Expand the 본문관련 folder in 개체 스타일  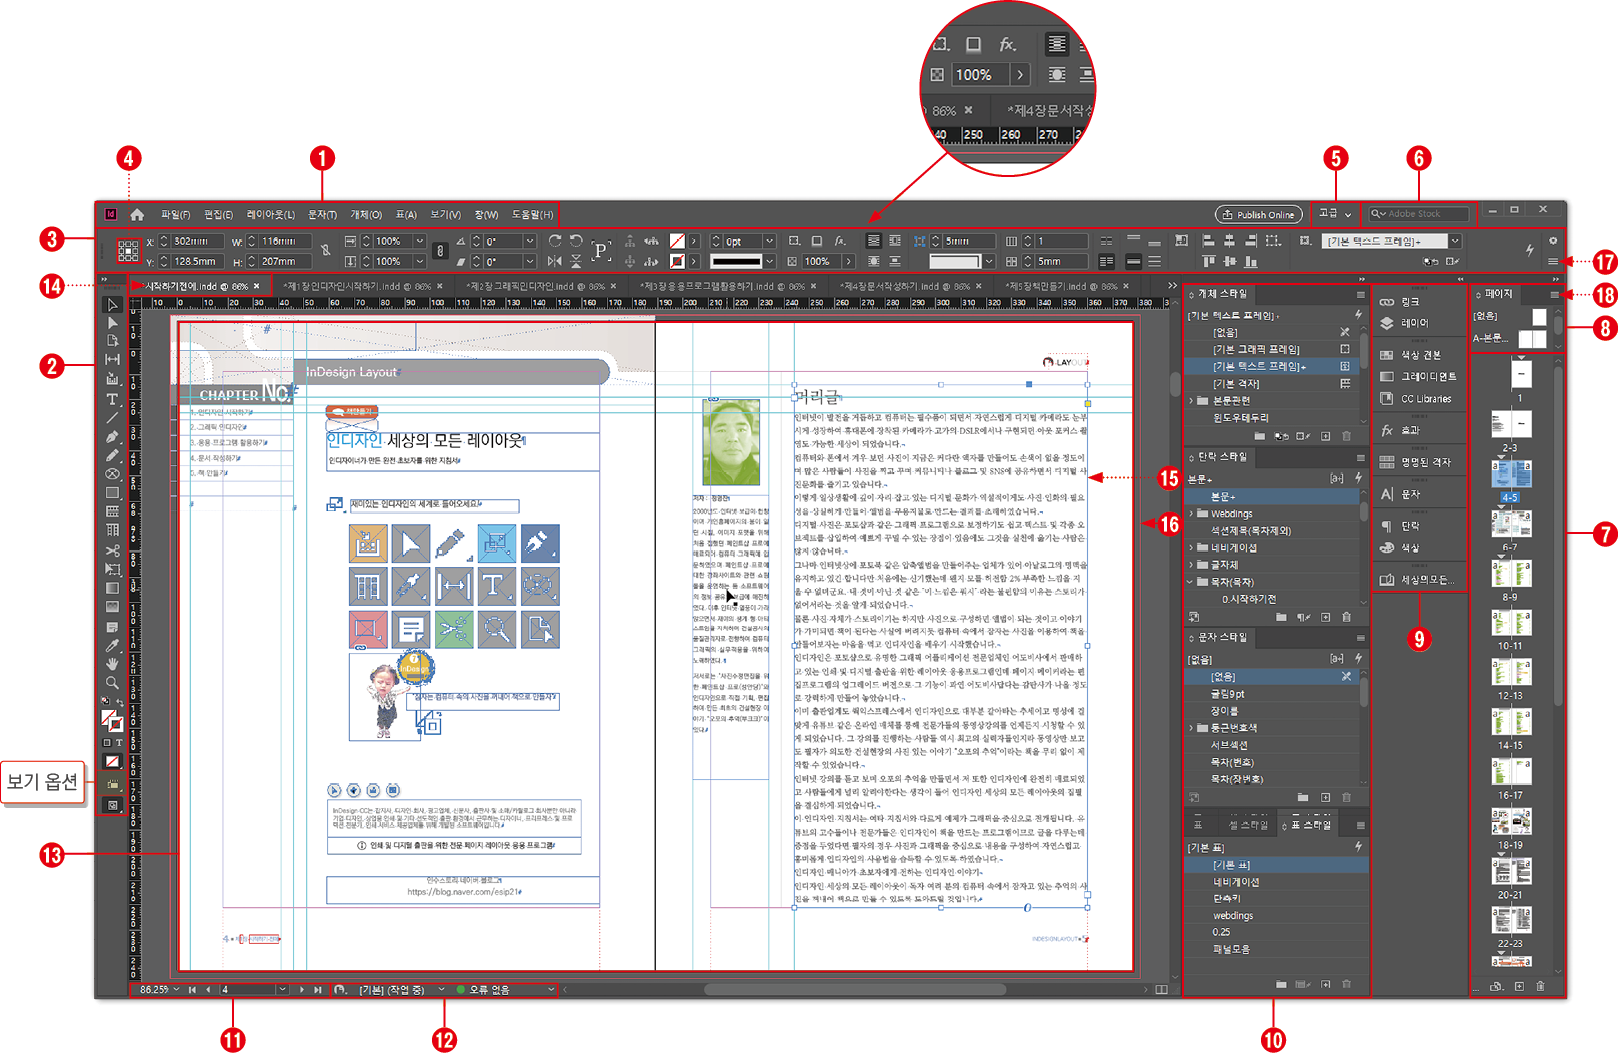coord(1191,400)
